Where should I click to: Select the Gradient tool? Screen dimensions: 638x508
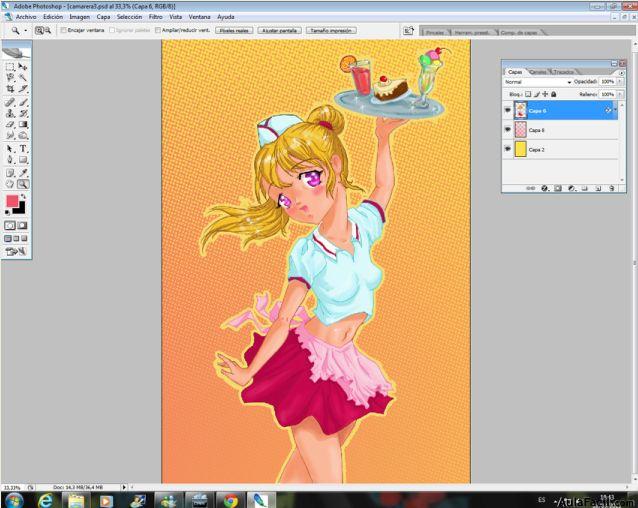pos(23,124)
